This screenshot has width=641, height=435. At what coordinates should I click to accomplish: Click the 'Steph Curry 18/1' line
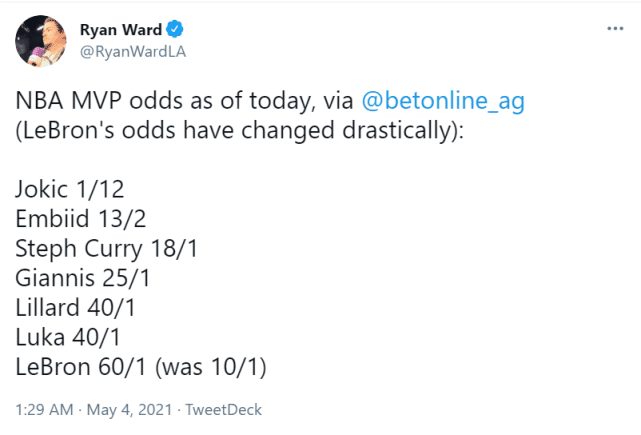click(x=106, y=249)
